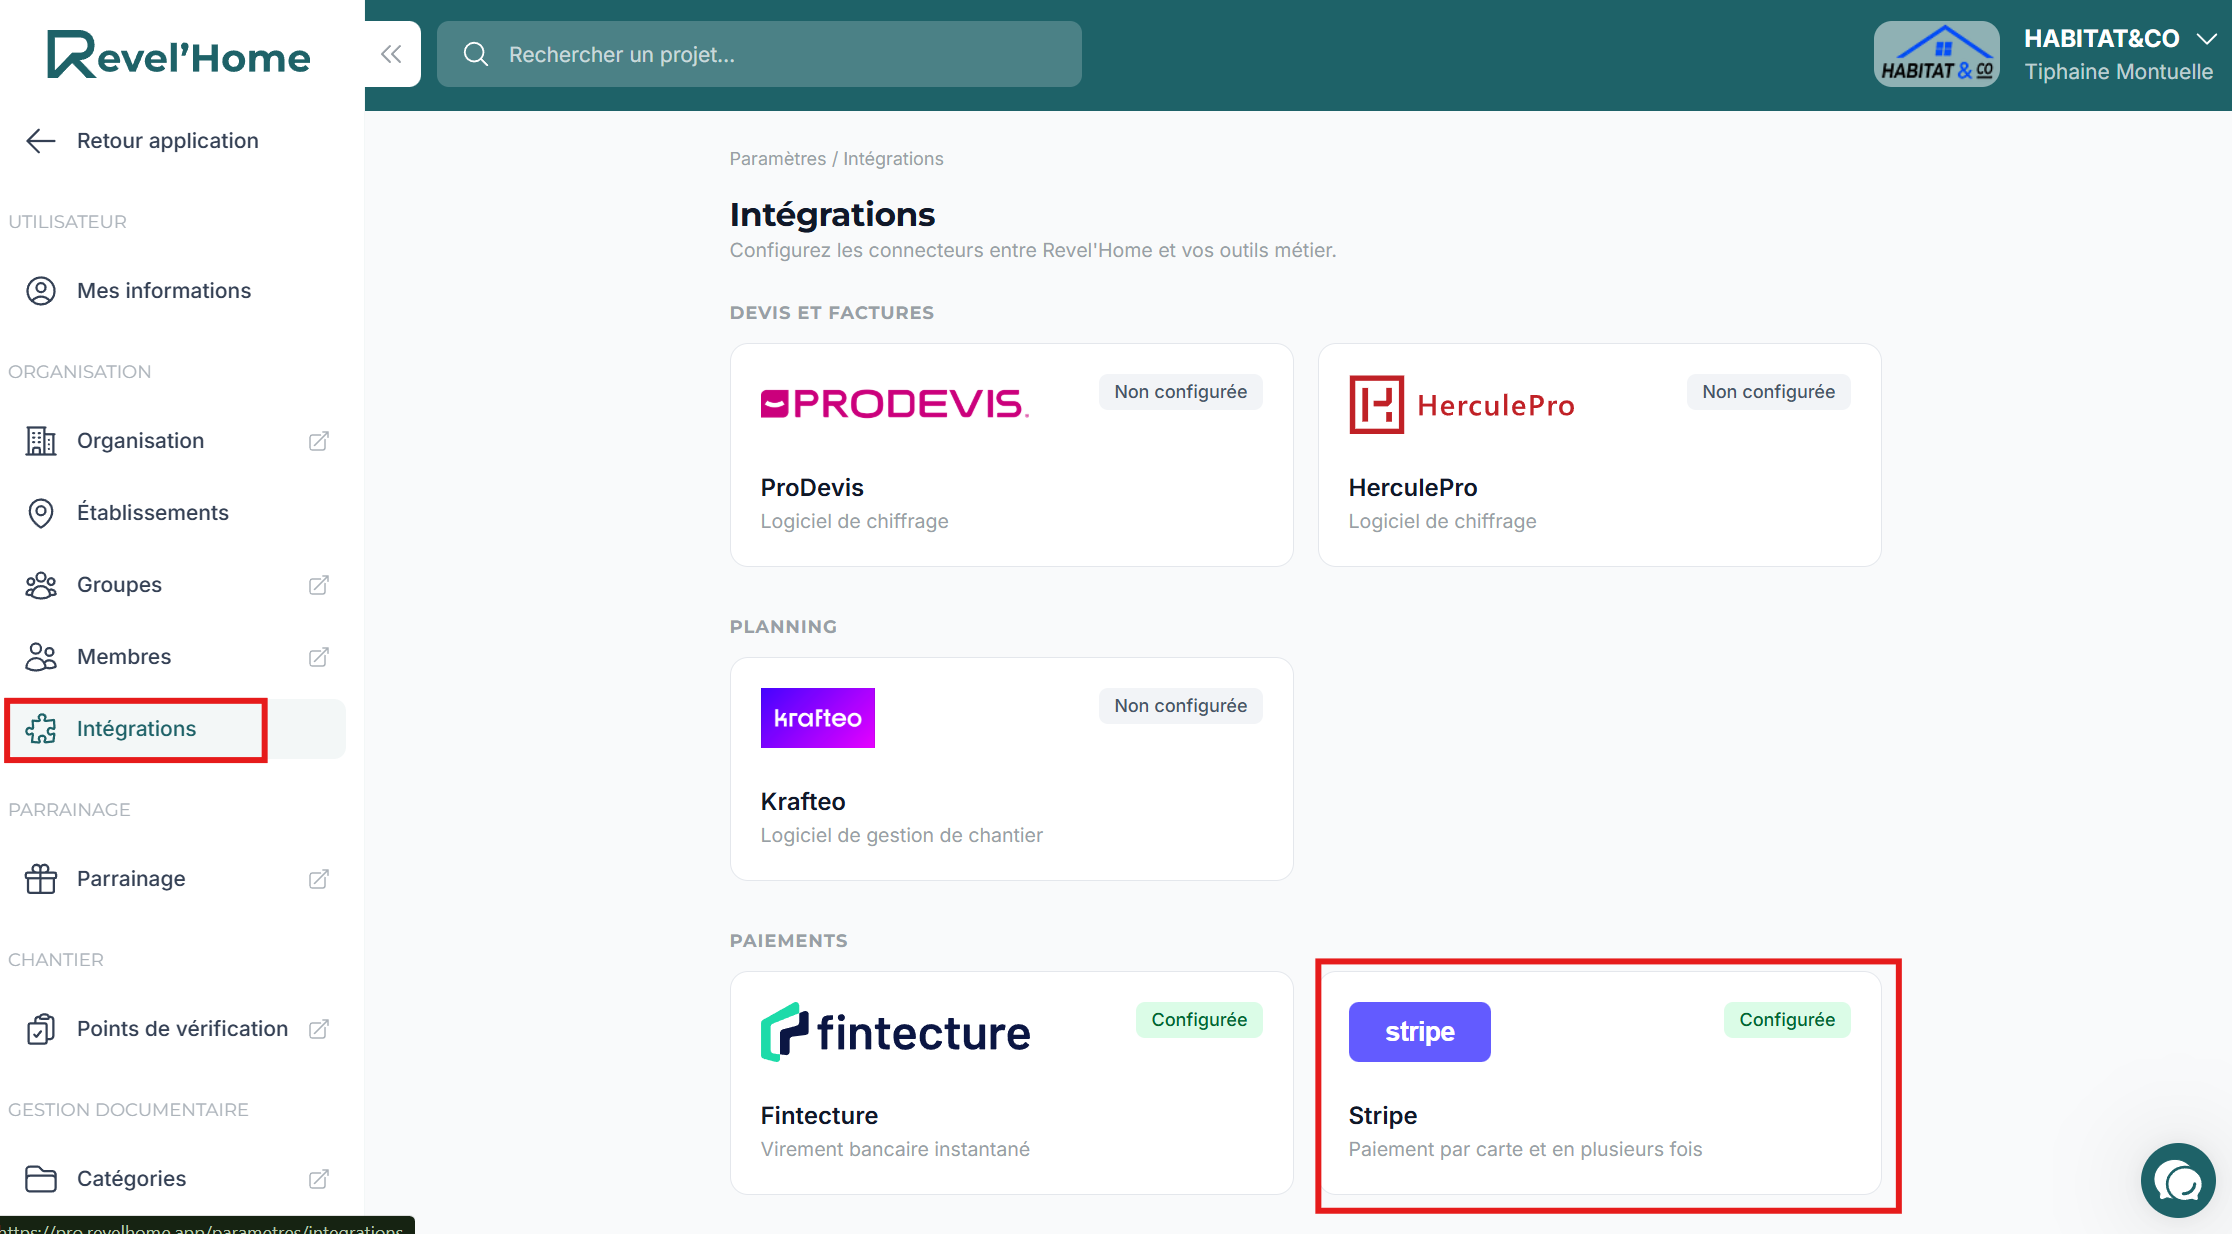Expand the HABITAT&CO account dropdown

[x=2207, y=39]
